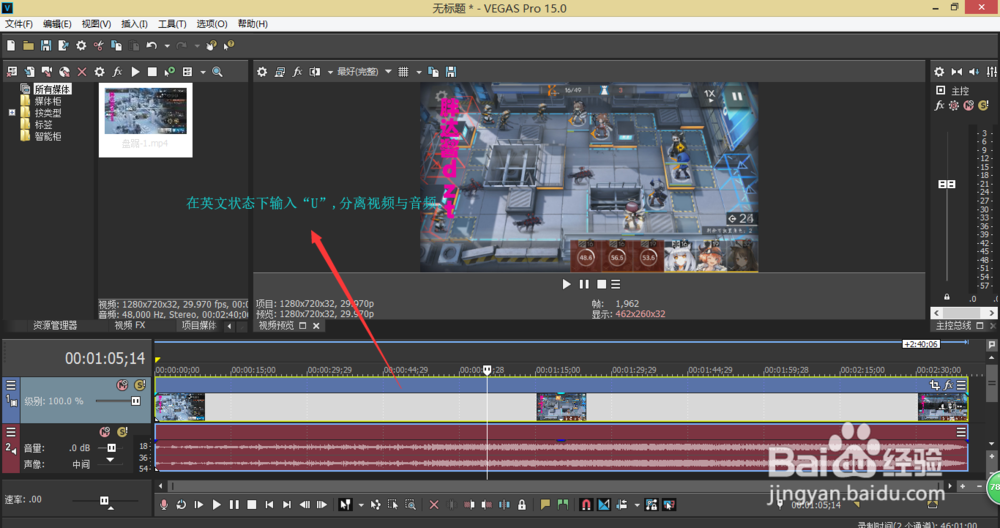Create a new project with the blank page icon
This screenshot has height=528, width=1000.
11,45
